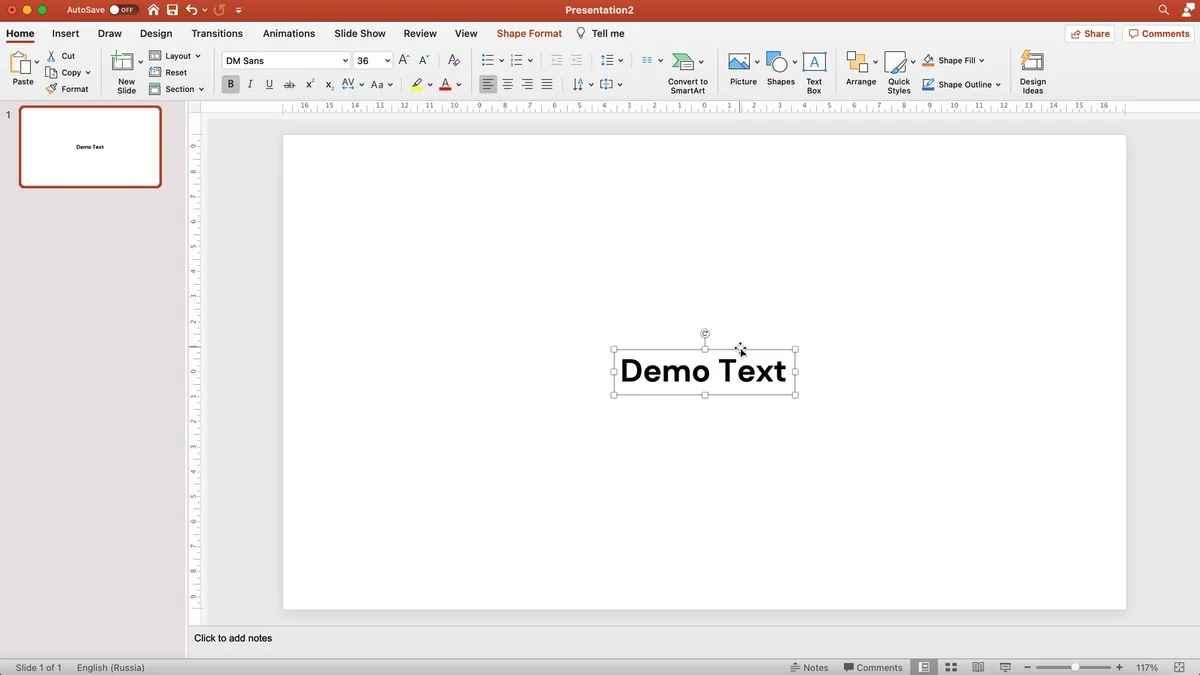The image size is (1200, 675).
Task: Click the Tell me search box
Action: click(601, 34)
